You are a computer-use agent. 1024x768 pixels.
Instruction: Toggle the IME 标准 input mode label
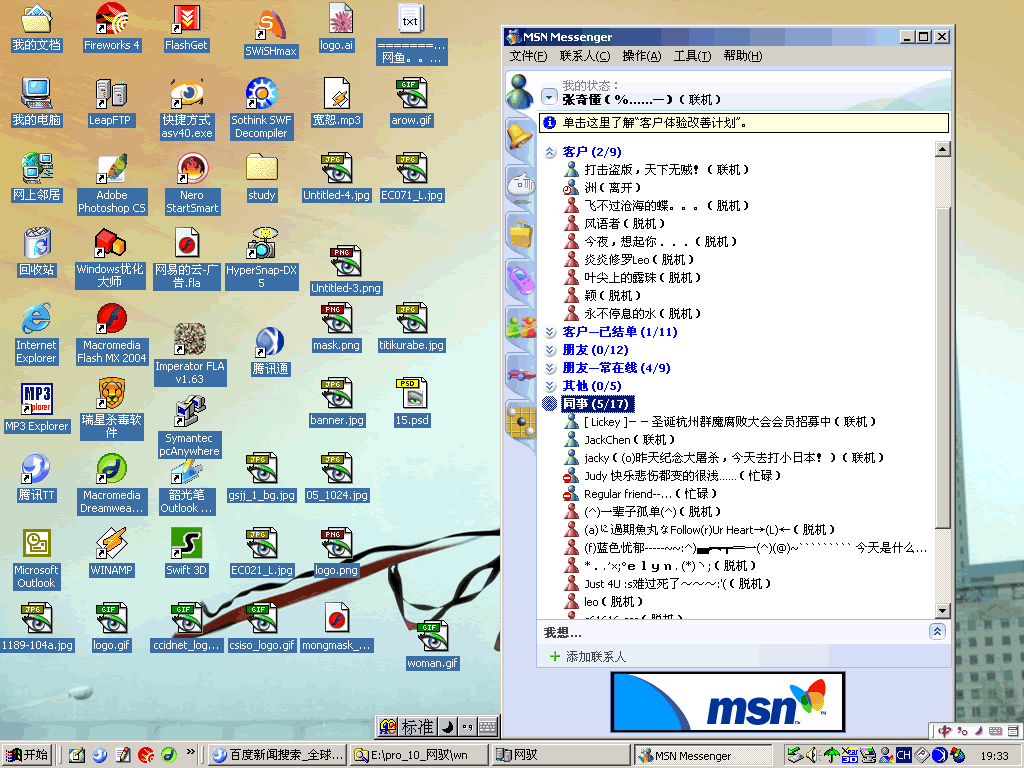coord(417,726)
